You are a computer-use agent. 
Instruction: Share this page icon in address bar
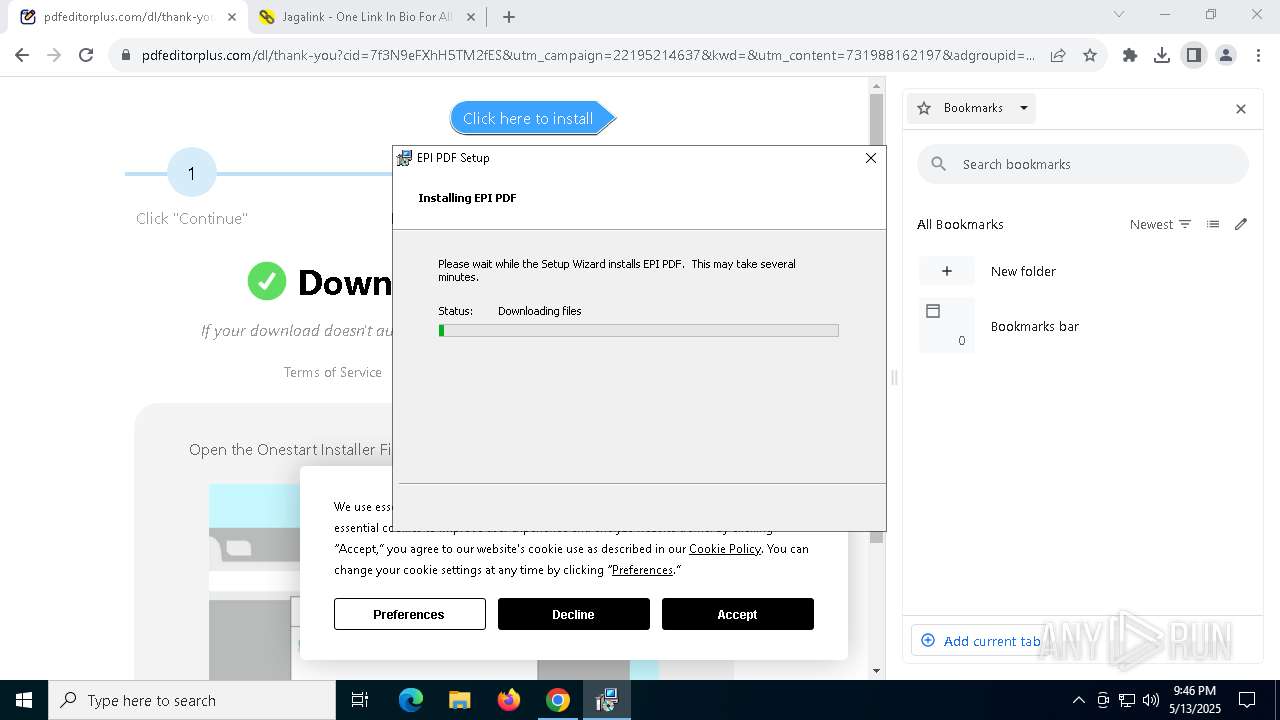click(1058, 56)
